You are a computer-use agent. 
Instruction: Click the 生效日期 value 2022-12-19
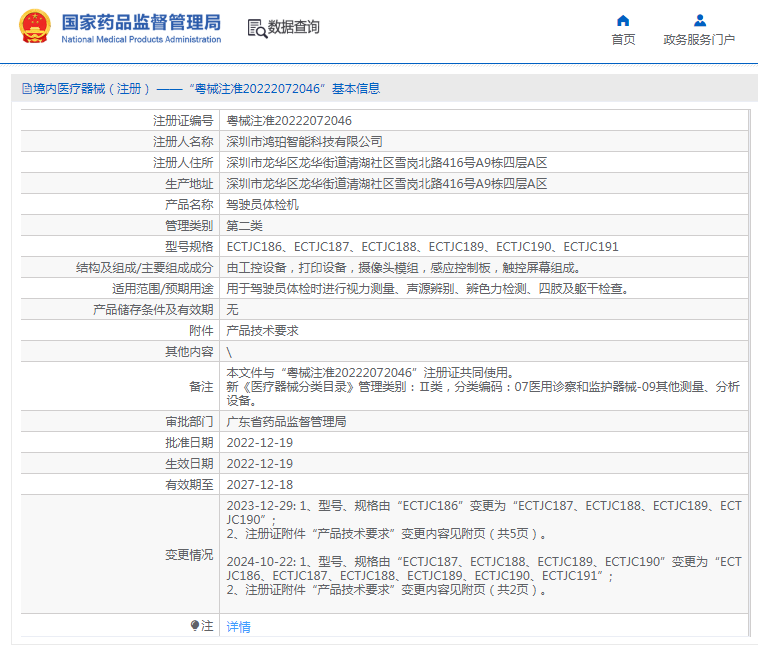pos(260,464)
